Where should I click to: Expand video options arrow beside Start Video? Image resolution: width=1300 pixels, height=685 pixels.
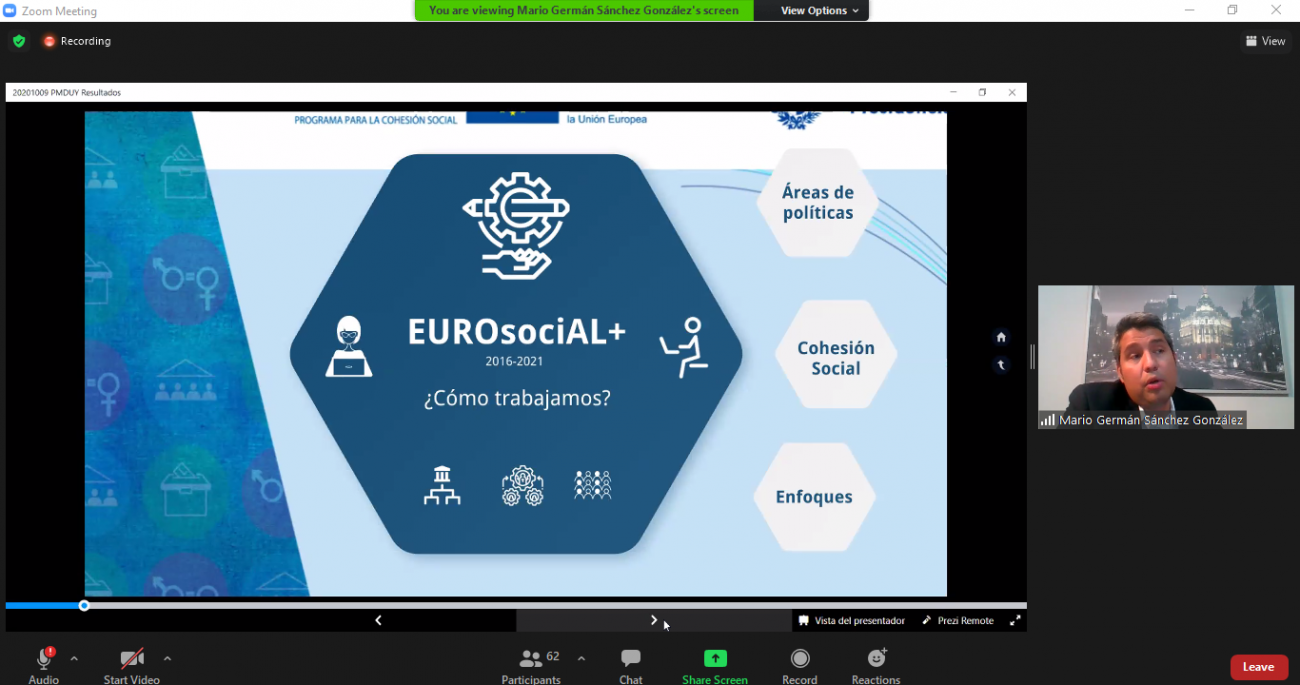167,659
